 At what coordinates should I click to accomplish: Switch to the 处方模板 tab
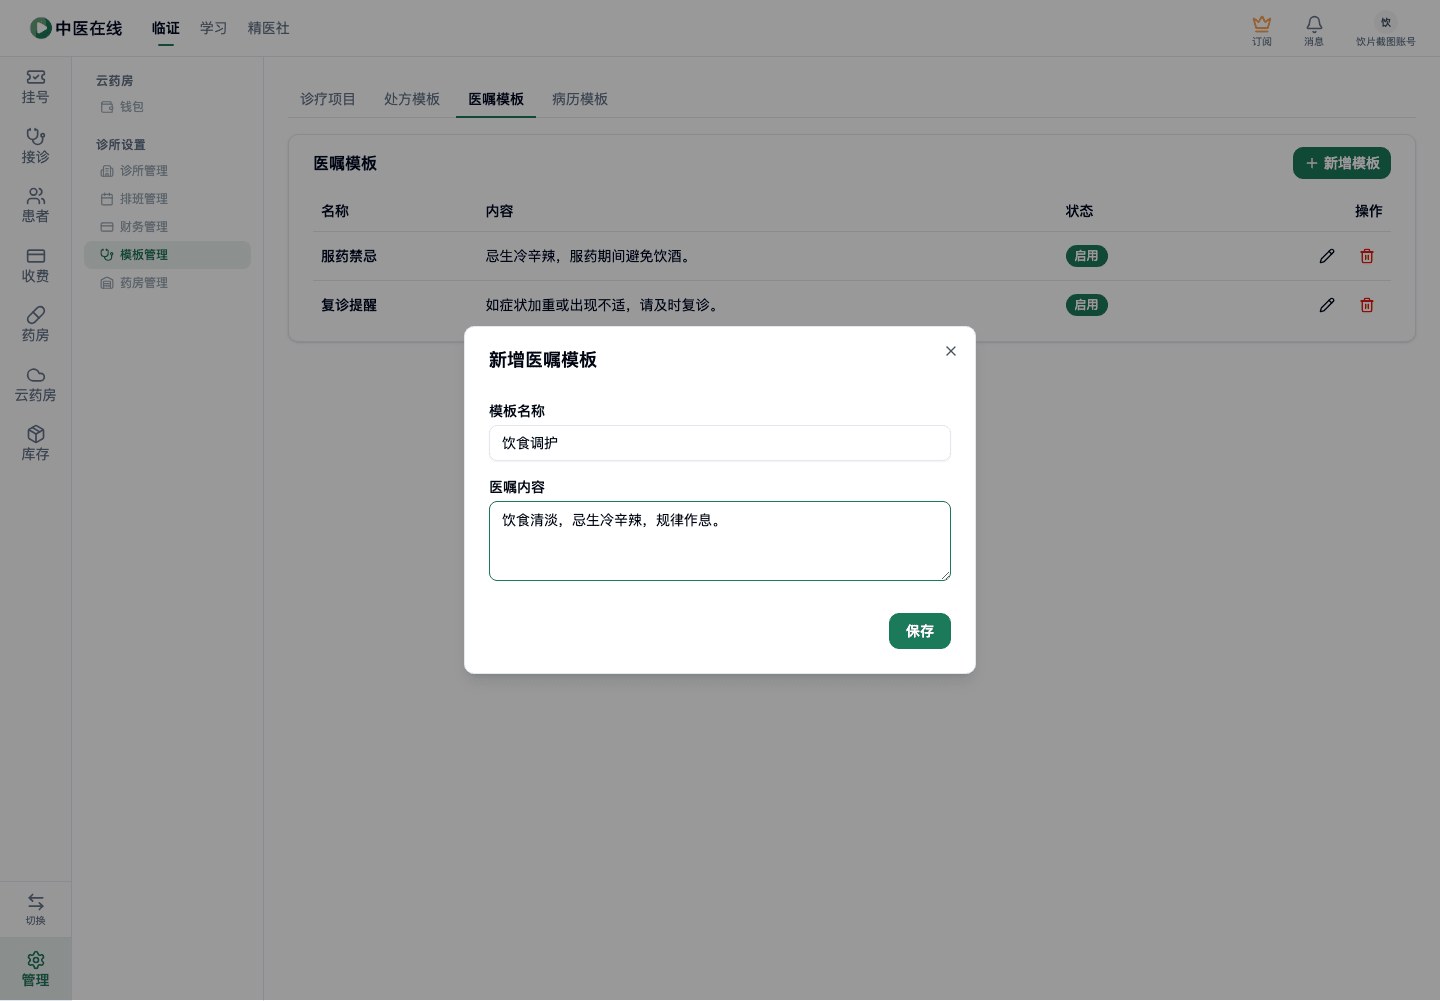point(412,99)
